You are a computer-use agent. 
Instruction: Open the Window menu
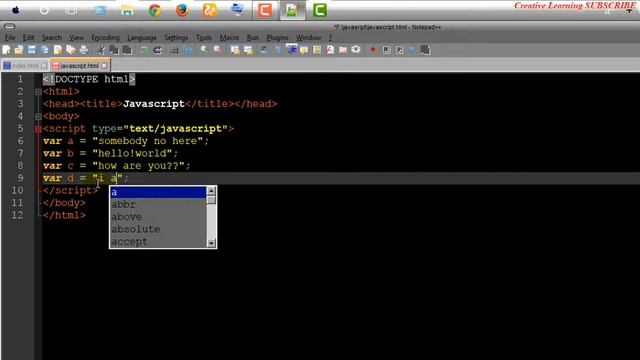[309, 38]
